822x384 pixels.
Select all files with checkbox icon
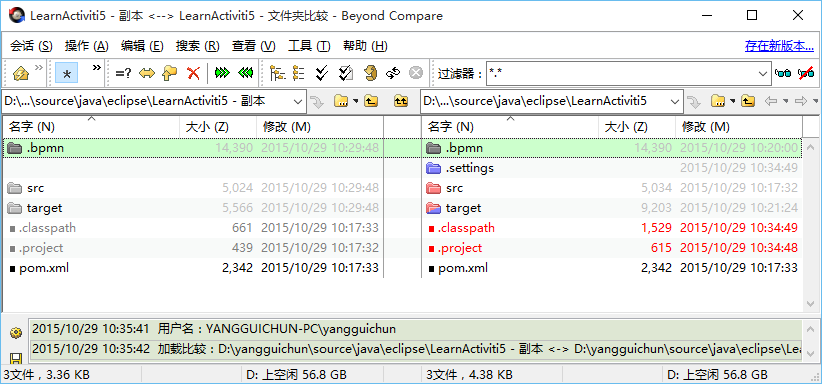[345, 73]
